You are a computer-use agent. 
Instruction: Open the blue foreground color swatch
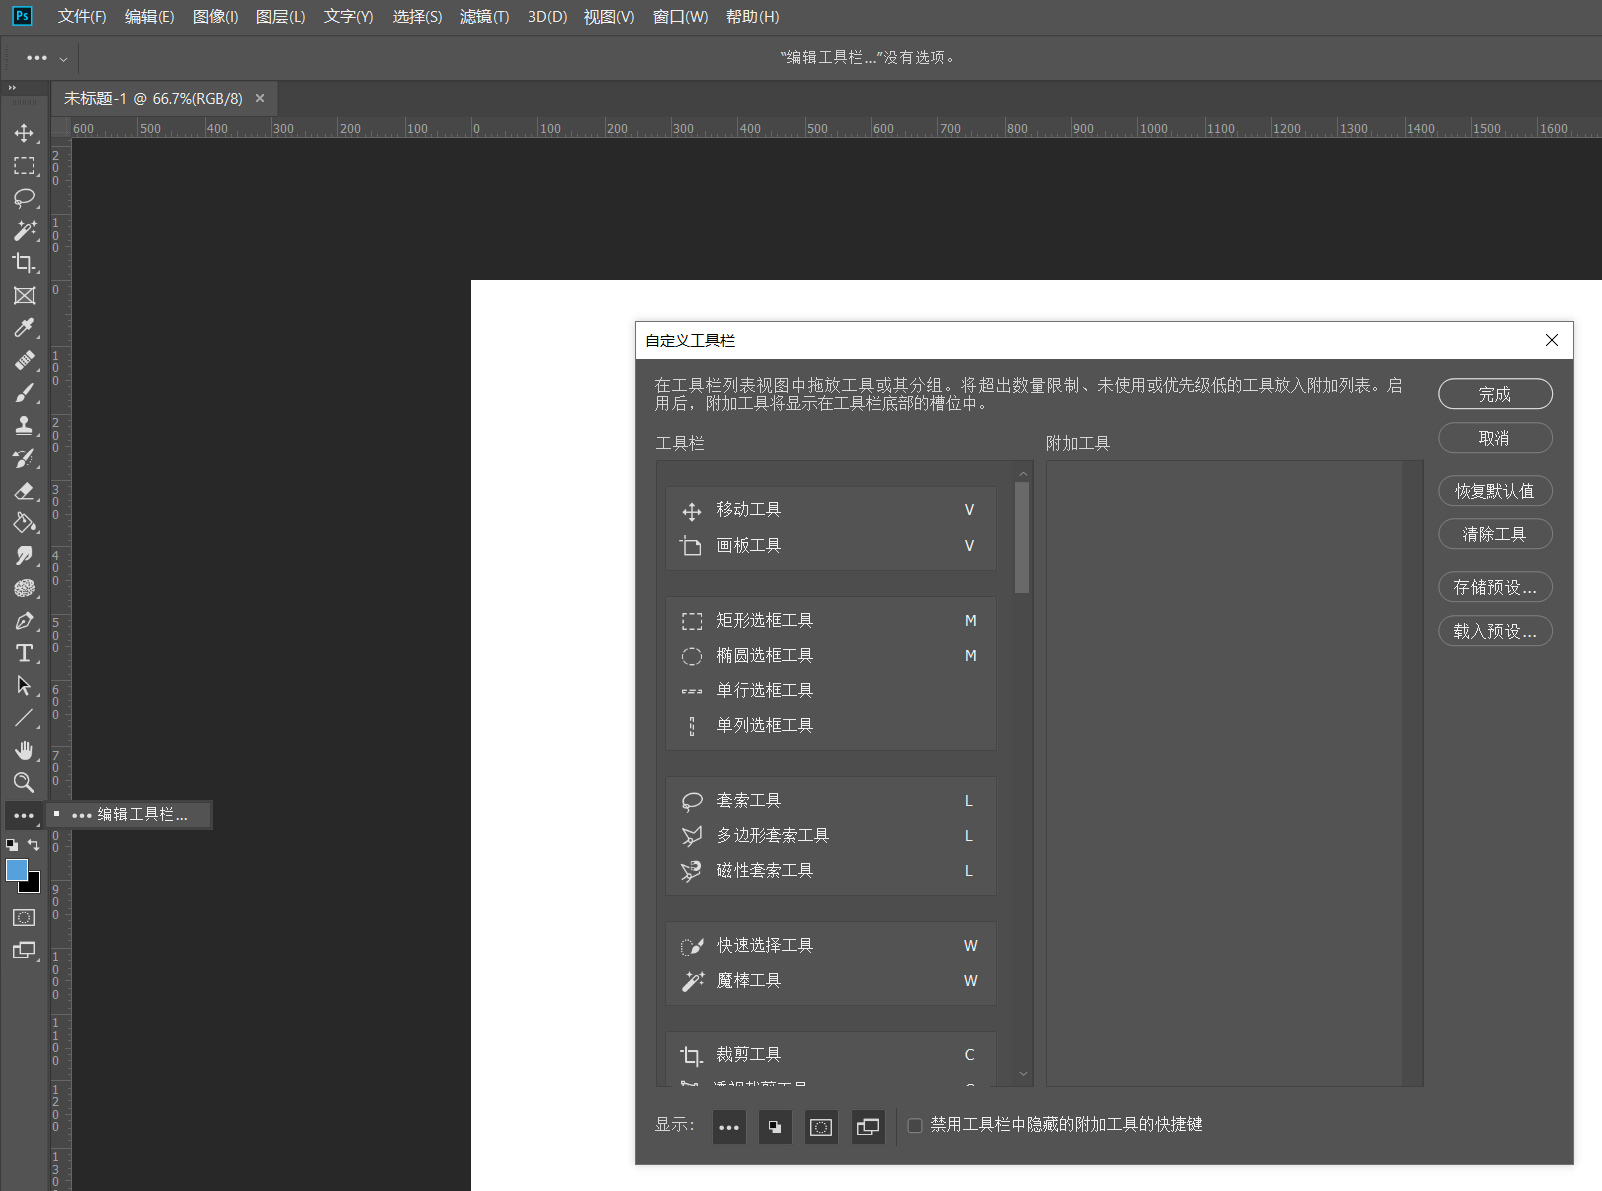tap(17, 870)
